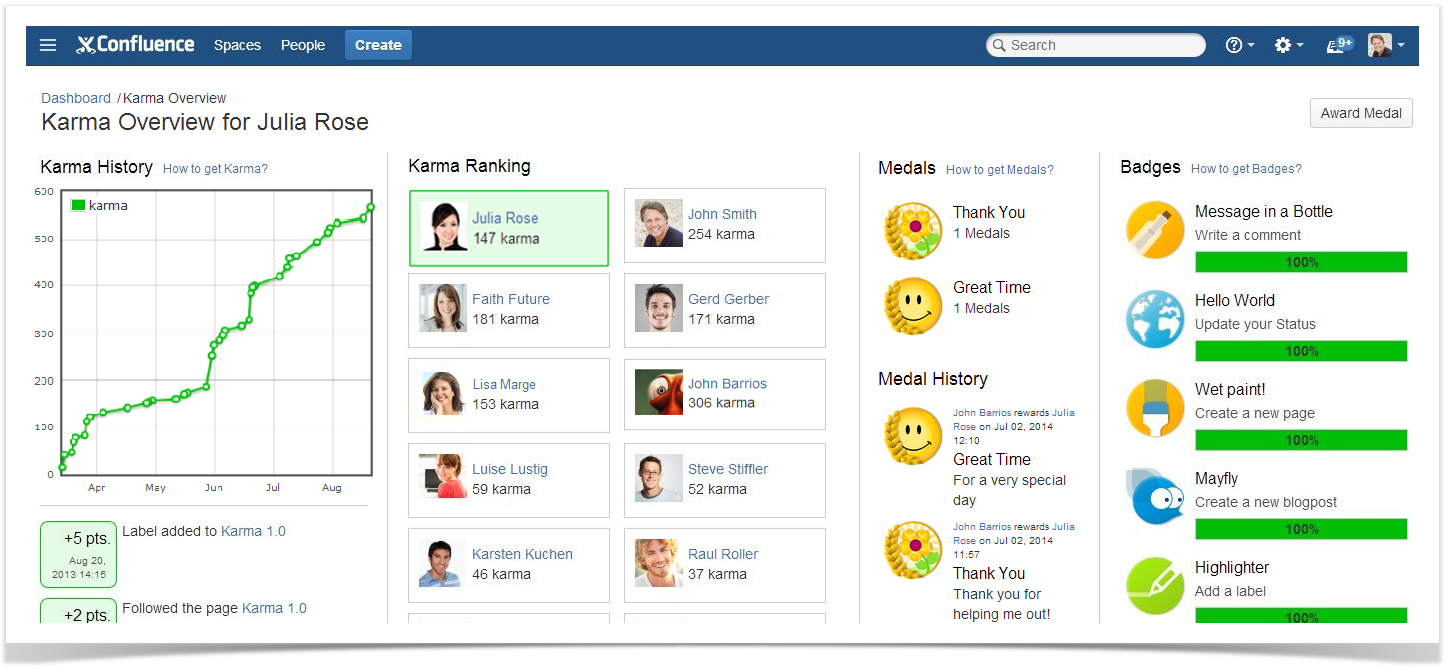The image size is (1453, 672).
Task: Click the Mayfly badge icon
Action: point(1155,497)
